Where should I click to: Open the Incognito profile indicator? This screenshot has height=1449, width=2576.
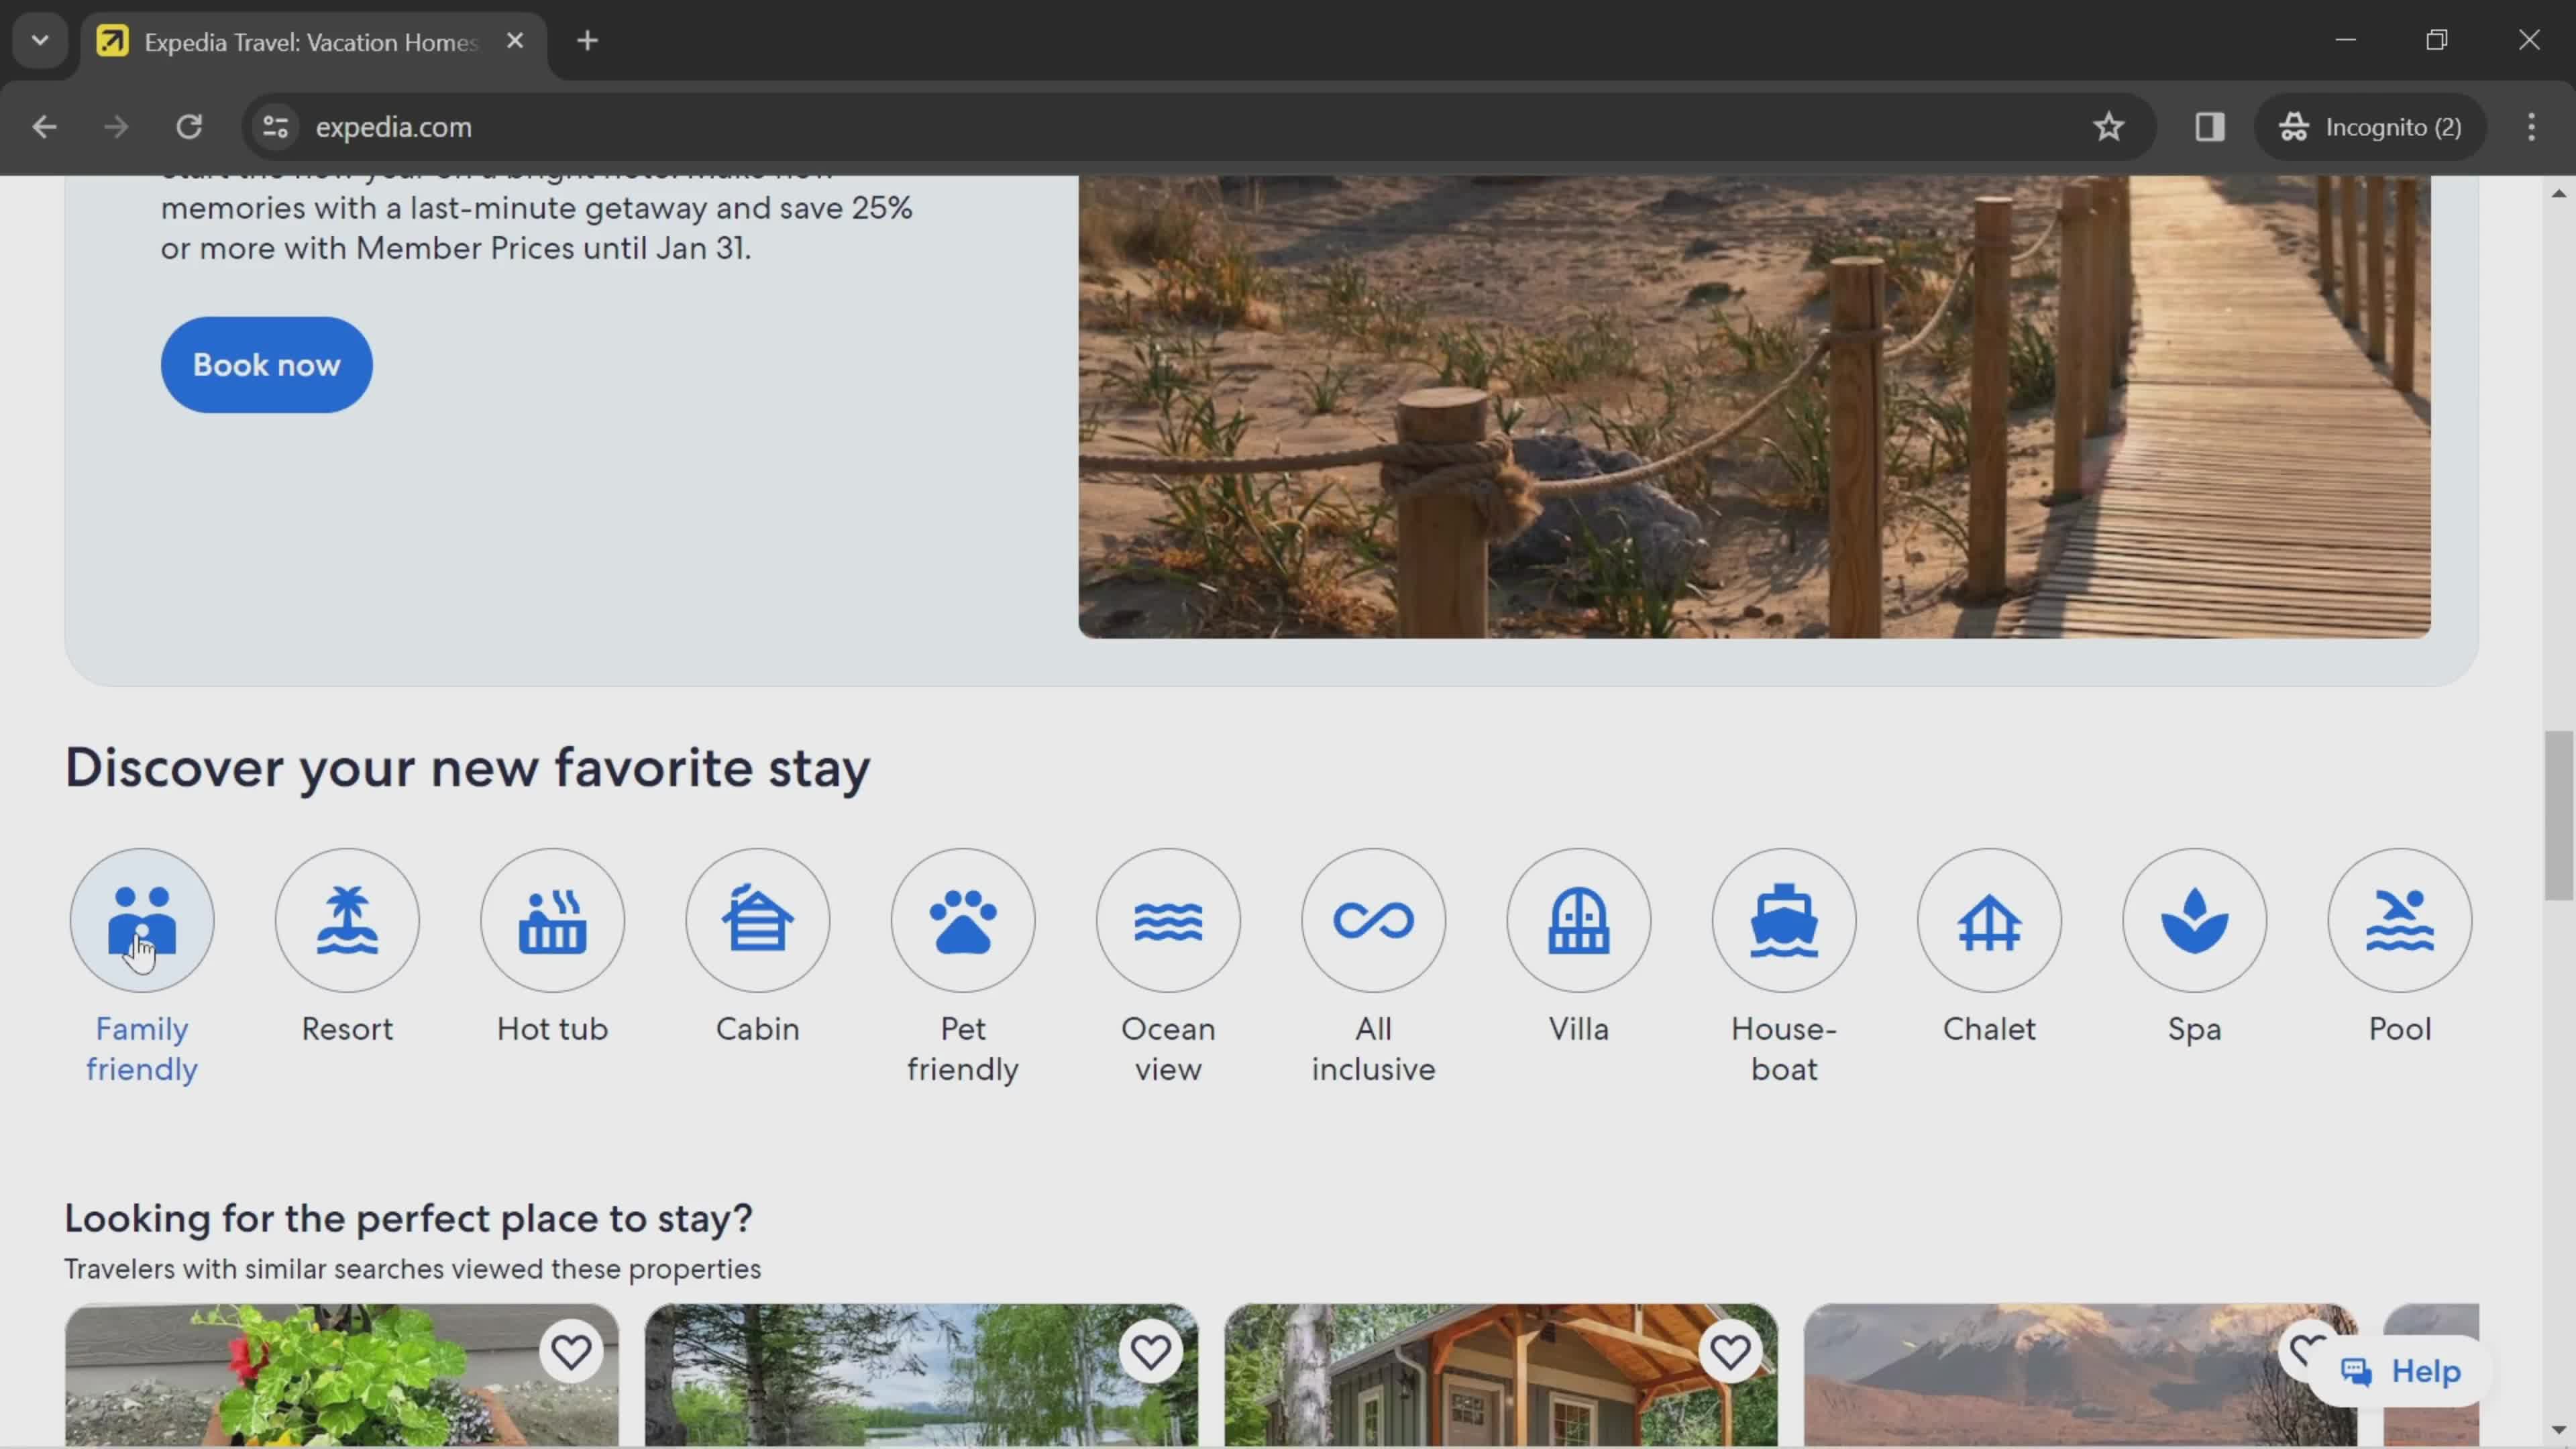(2370, 127)
